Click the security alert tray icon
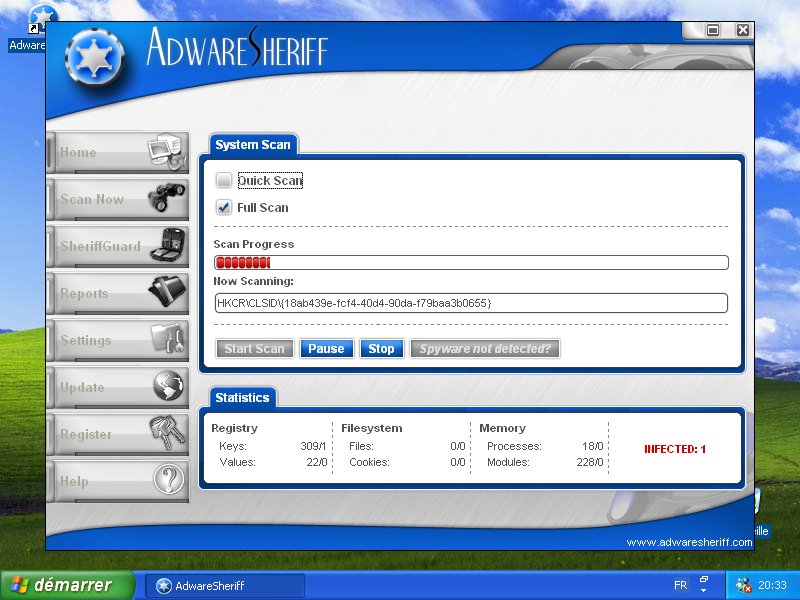Viewport: 800px width, 600px height. pyautogui.click(x=743, y=585)
